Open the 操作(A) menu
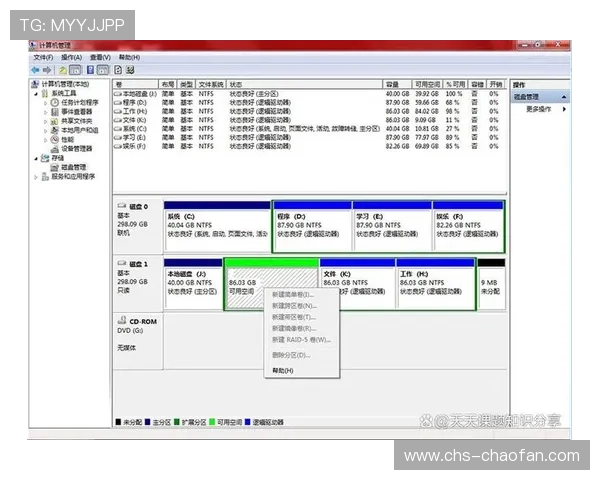600x480 pixels. point(71,58)
